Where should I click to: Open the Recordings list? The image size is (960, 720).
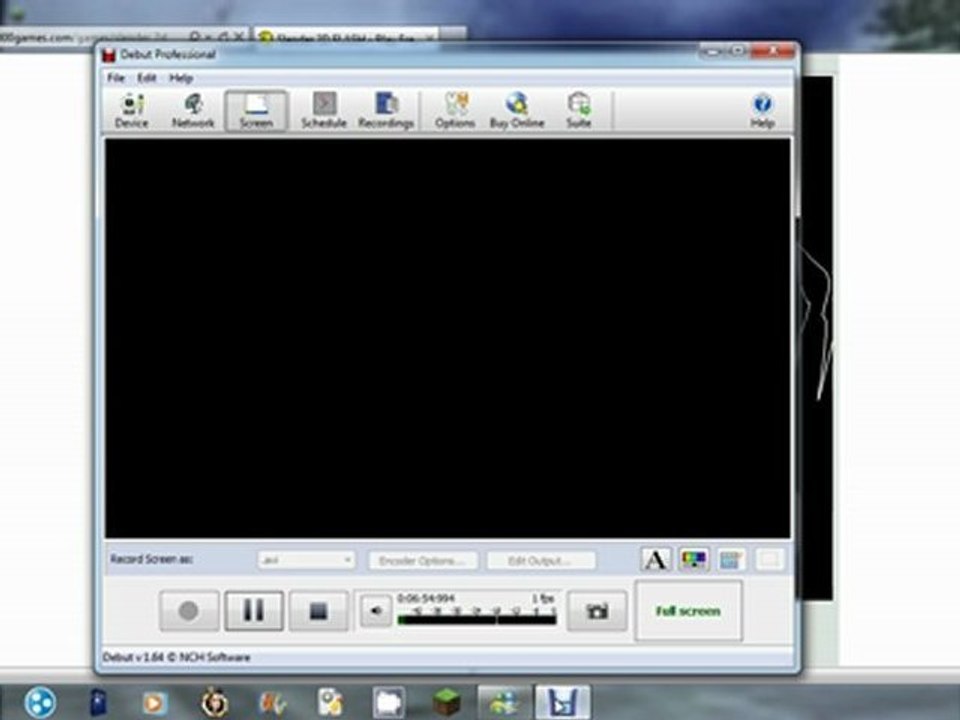(x=386, y=111)
